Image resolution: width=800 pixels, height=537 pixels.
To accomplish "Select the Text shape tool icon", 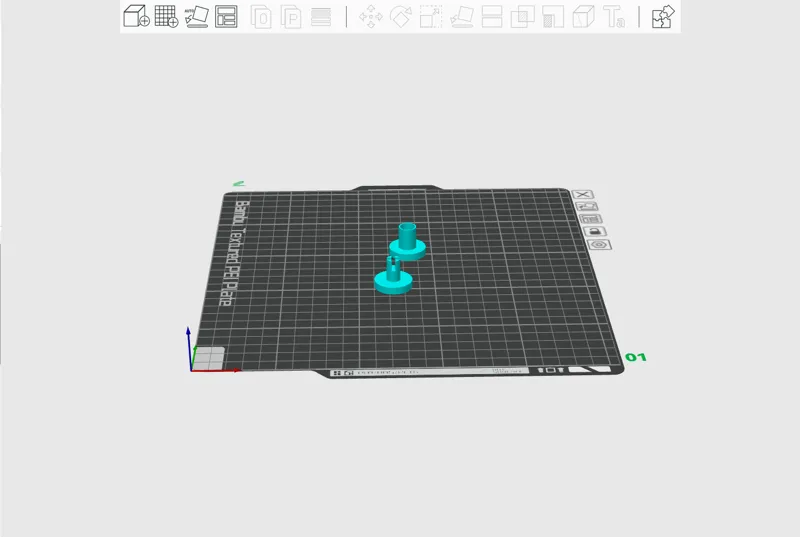I will (x=614, y=17).
